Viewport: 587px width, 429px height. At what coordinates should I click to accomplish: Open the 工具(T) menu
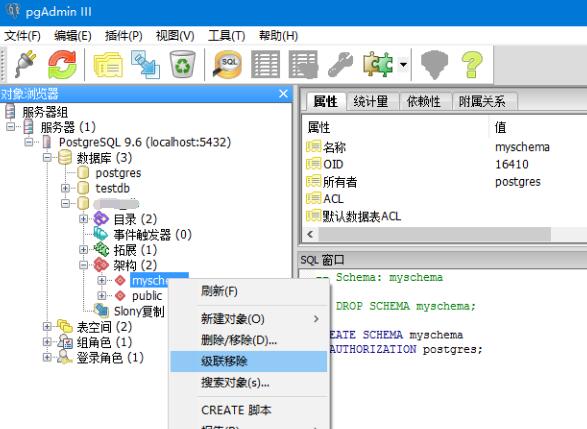coord(226,36)
